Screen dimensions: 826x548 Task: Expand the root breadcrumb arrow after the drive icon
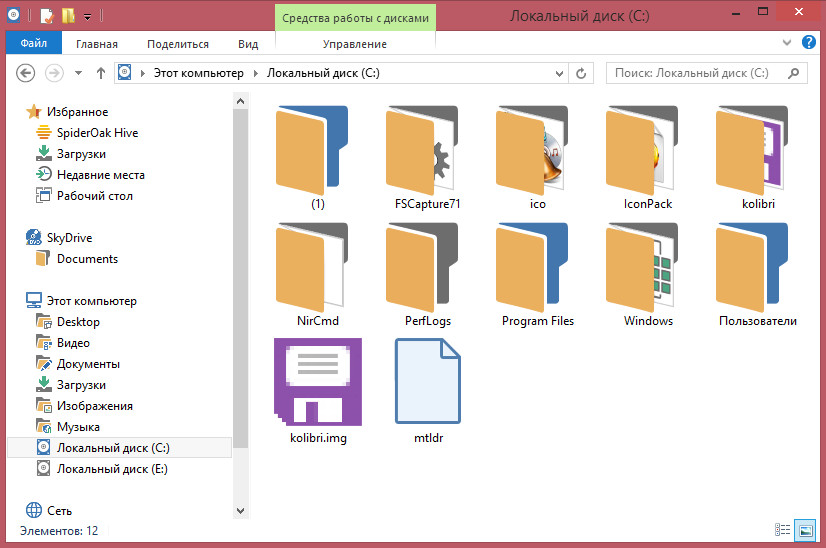point(142,73)
